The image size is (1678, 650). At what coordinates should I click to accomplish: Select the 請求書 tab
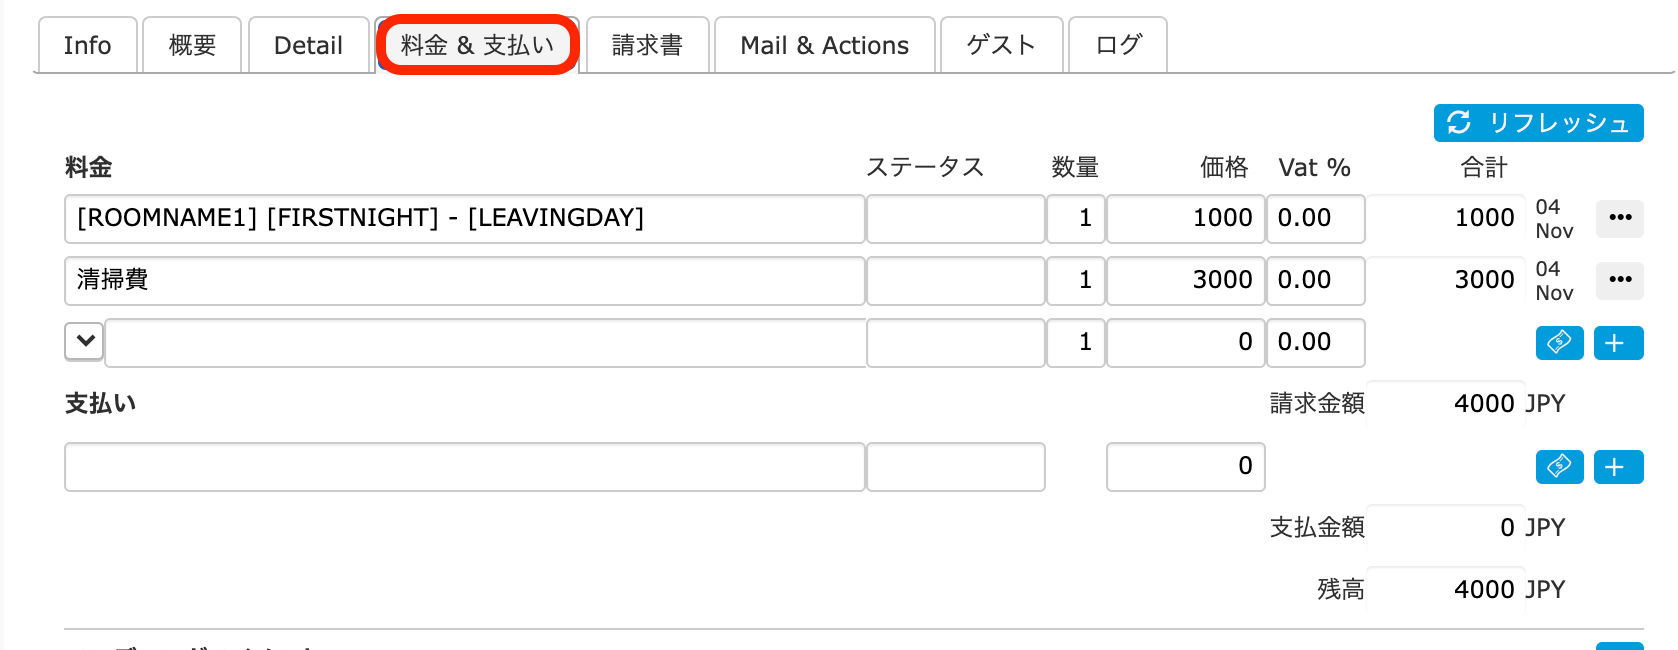647,46
